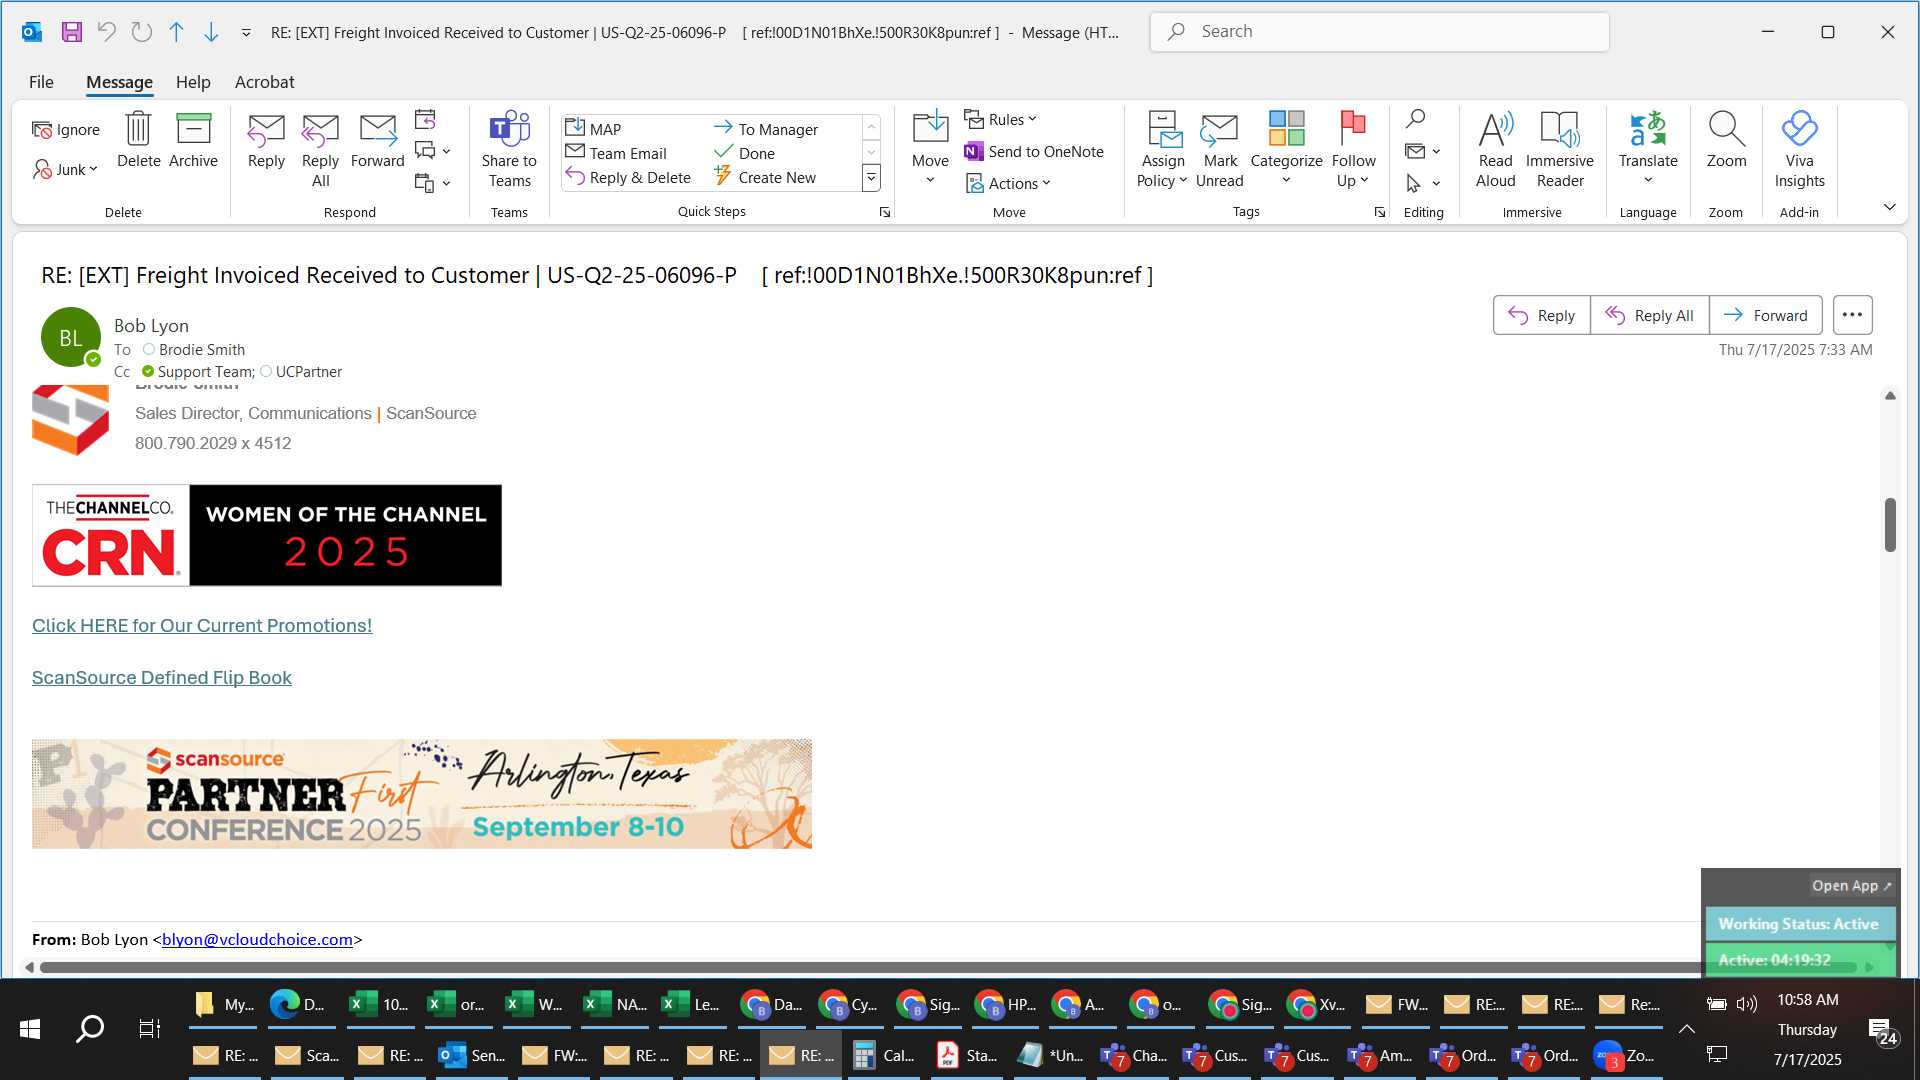Open the Windows Start menu
Image resolution: width=1920 pixels, height=1080 pixels.
click(30, 1028)
